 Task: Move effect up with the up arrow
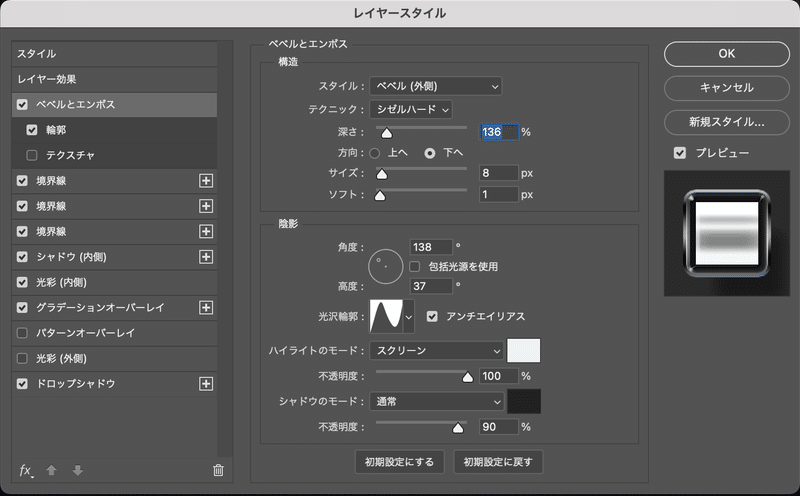(51, 470)
